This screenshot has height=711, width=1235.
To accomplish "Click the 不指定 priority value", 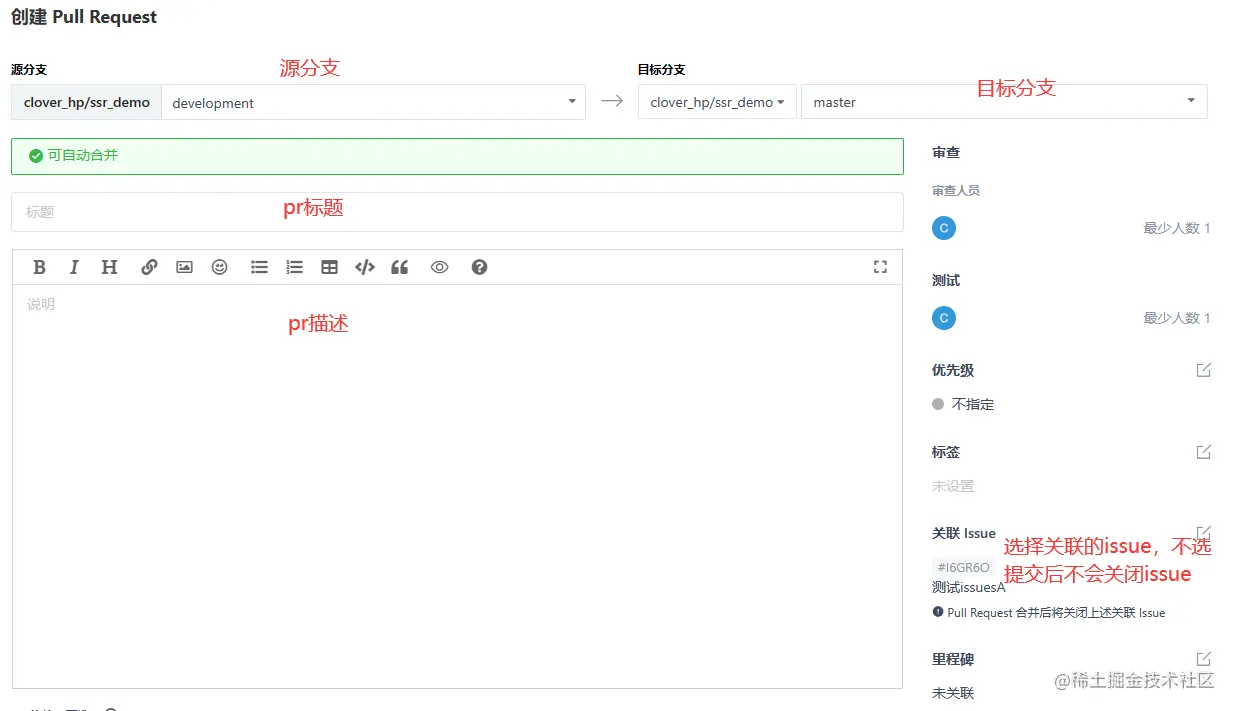I will (973, 404).
